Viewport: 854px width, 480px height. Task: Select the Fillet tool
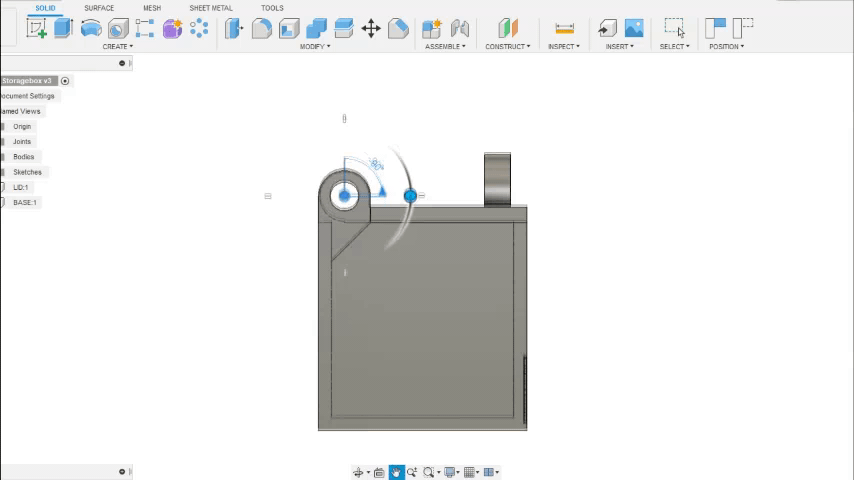(262, 28)
